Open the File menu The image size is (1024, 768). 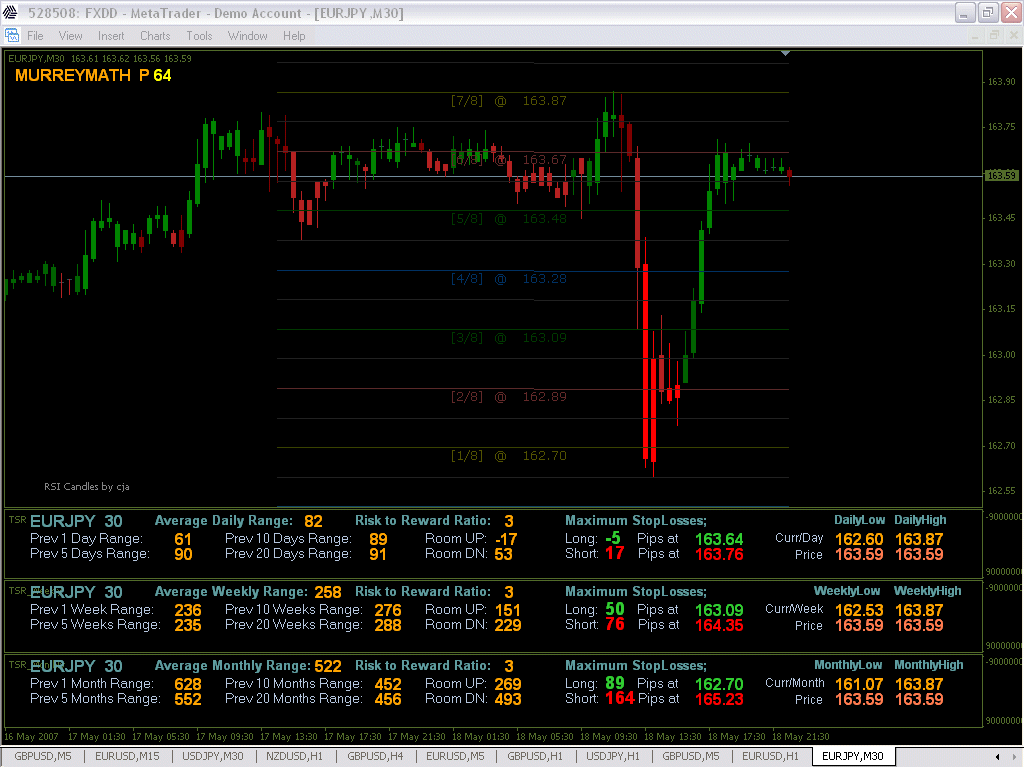point(35,35)
